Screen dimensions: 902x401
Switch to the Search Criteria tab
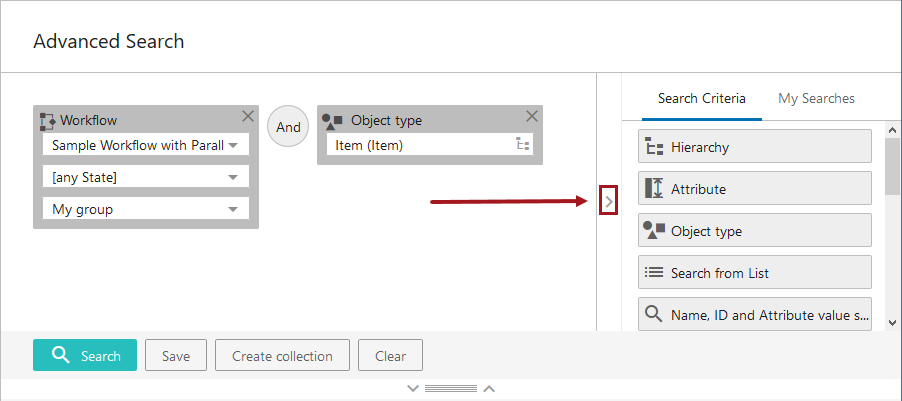click(x=701, y=99)
